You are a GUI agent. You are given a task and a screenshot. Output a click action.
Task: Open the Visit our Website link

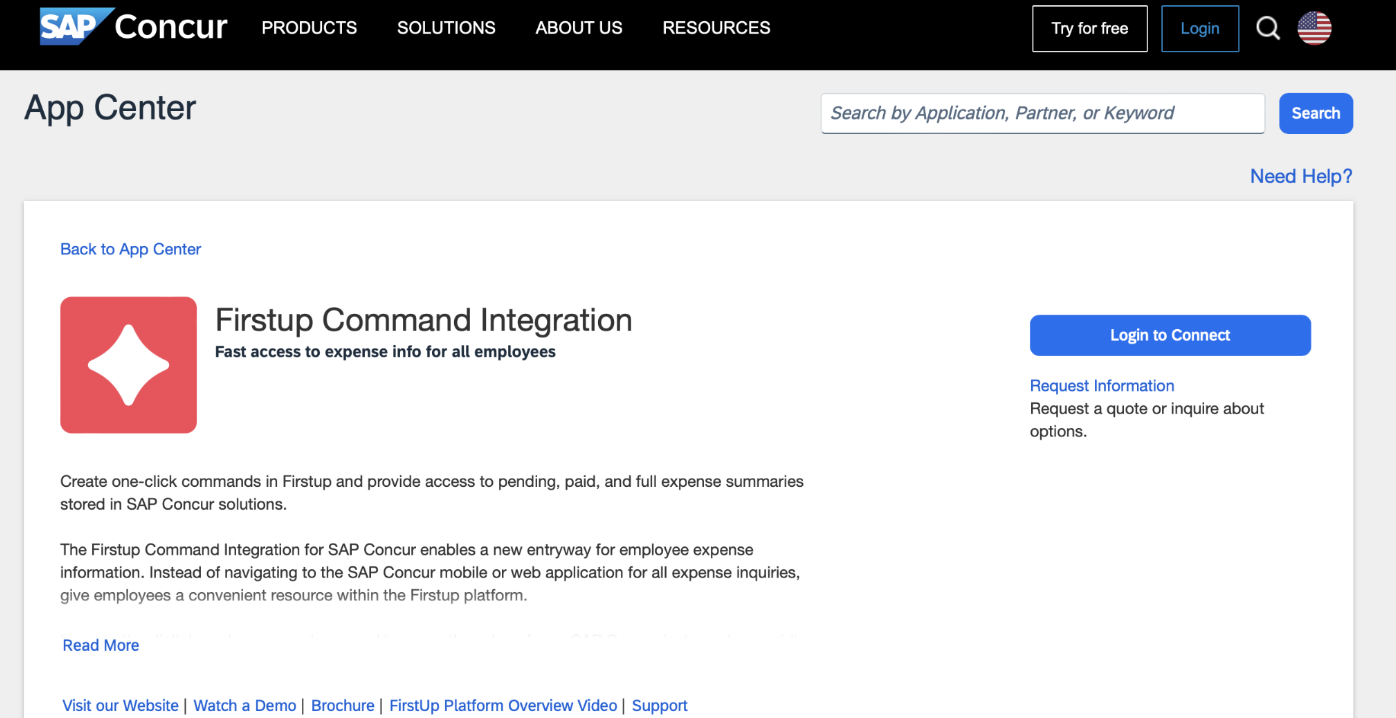pyautogui.click(x=121, y=705)
